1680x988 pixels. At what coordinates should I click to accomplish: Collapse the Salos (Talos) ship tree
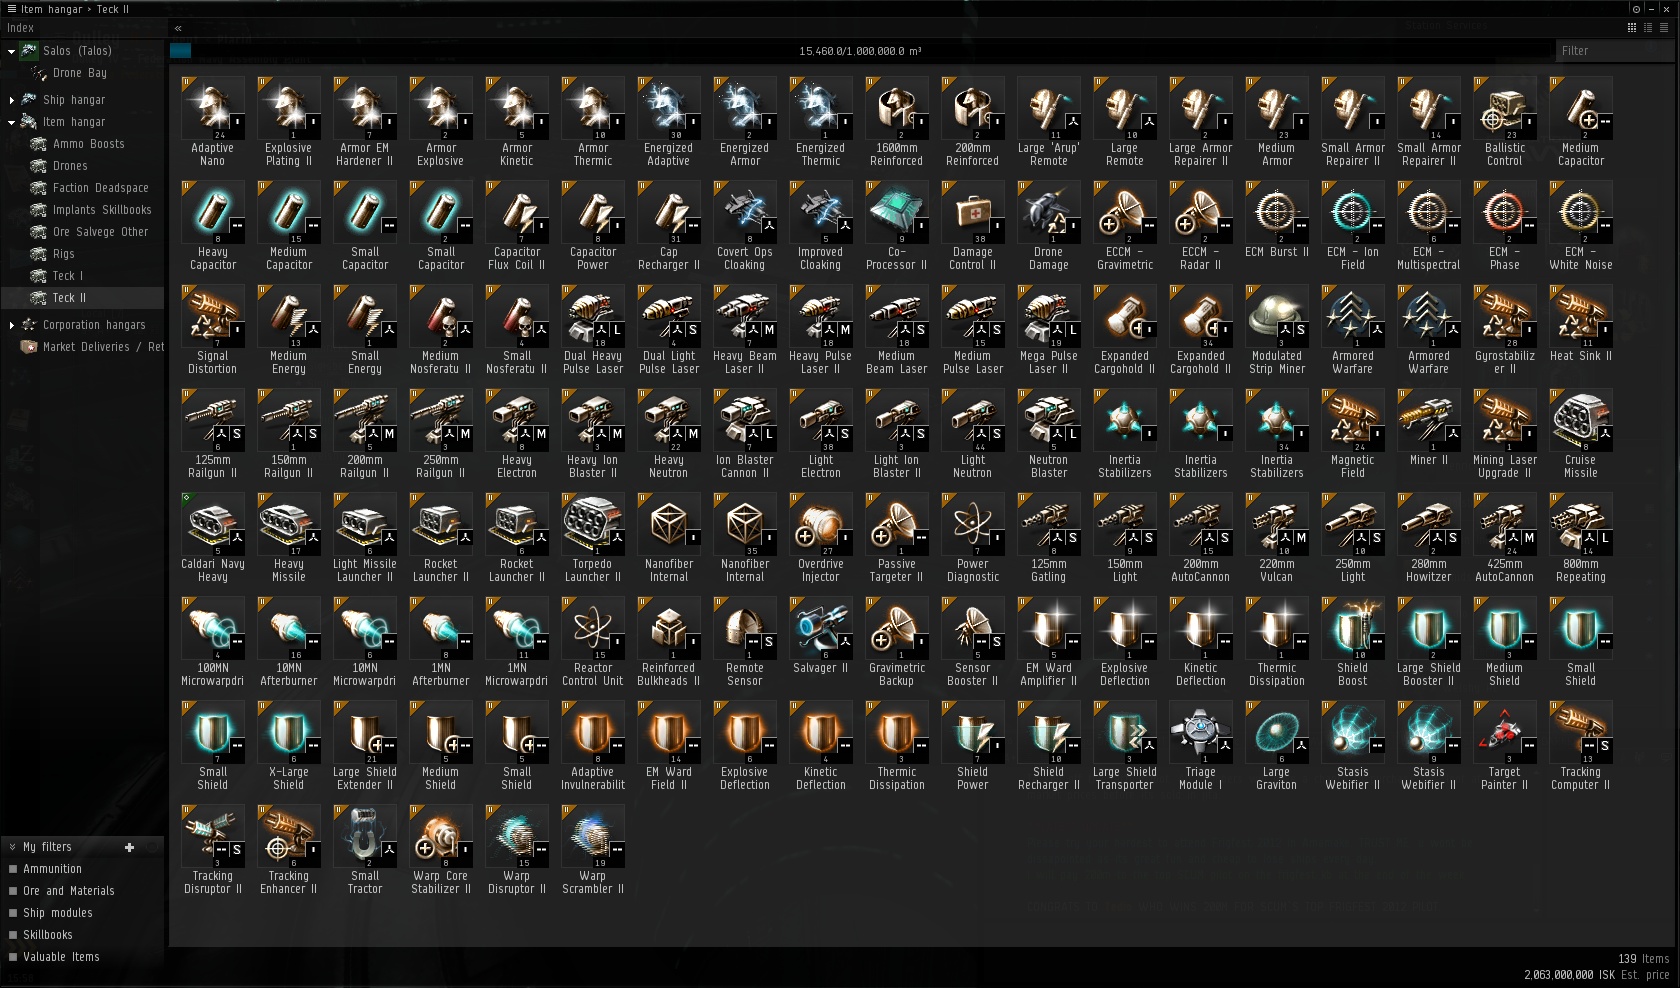[x=11, y=51]
